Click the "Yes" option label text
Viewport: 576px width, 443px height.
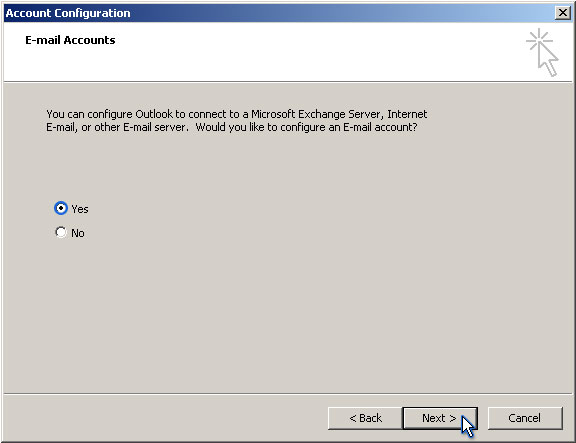(80, 209)
